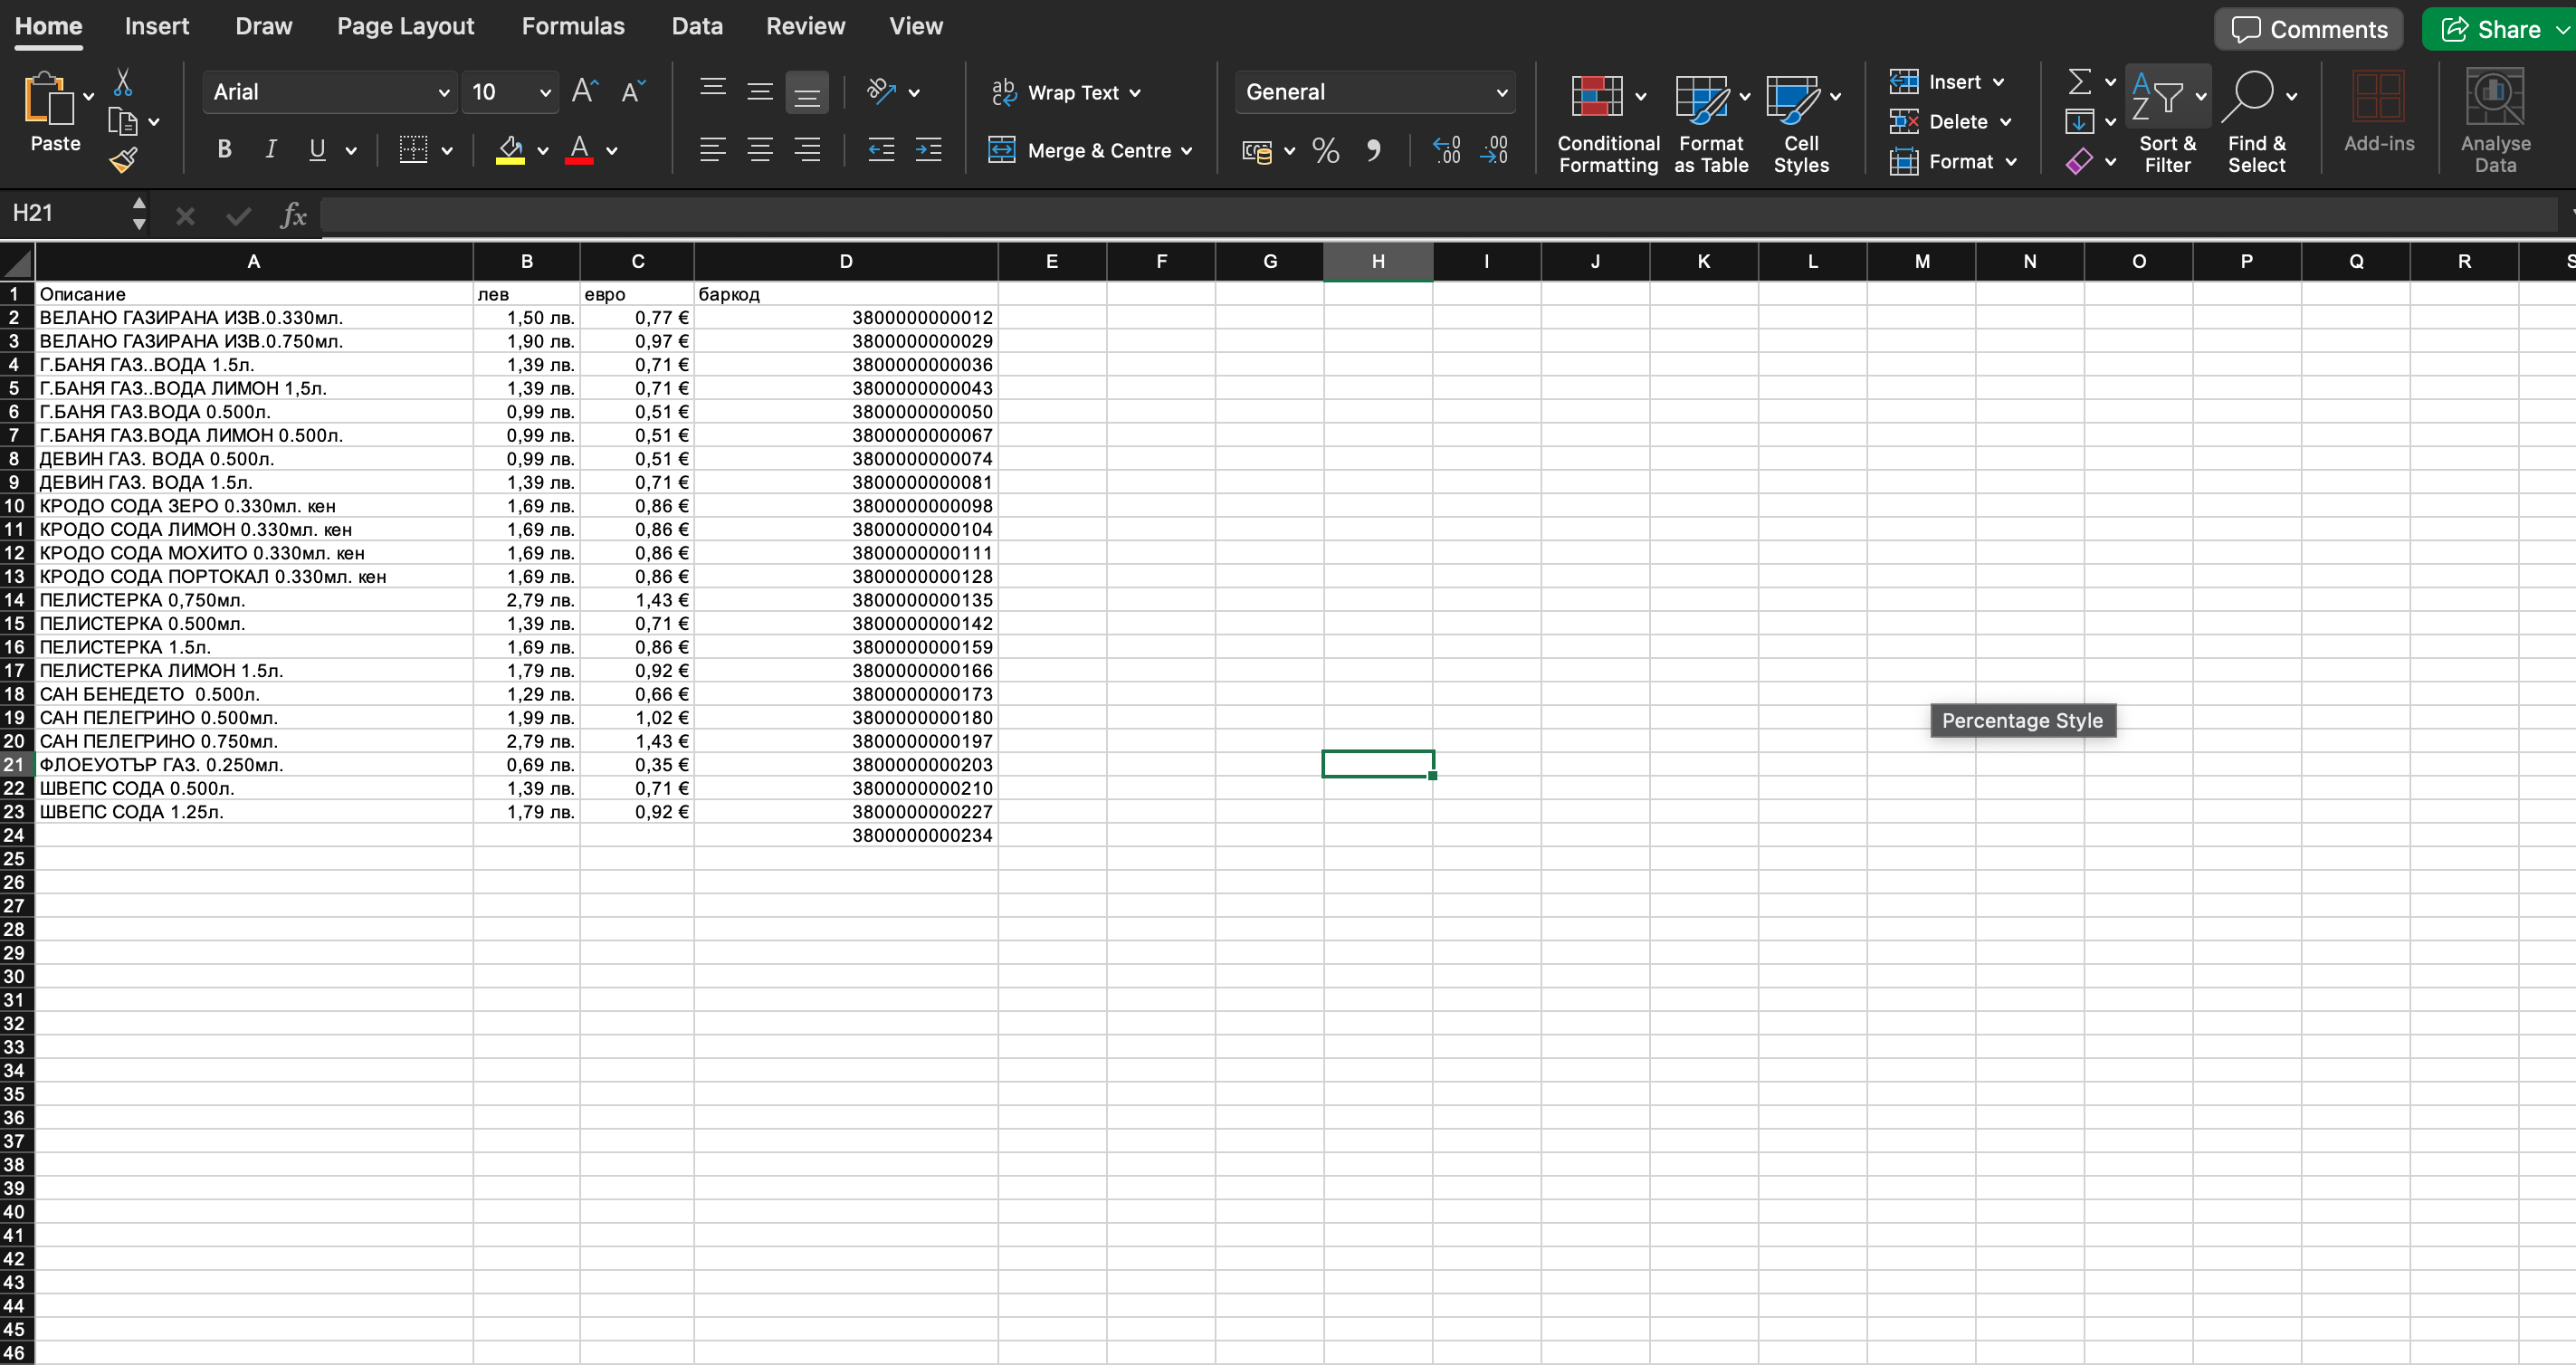Select the Format Painter brush
This screenshot has width=2576, height=1365.
(123, 160)
